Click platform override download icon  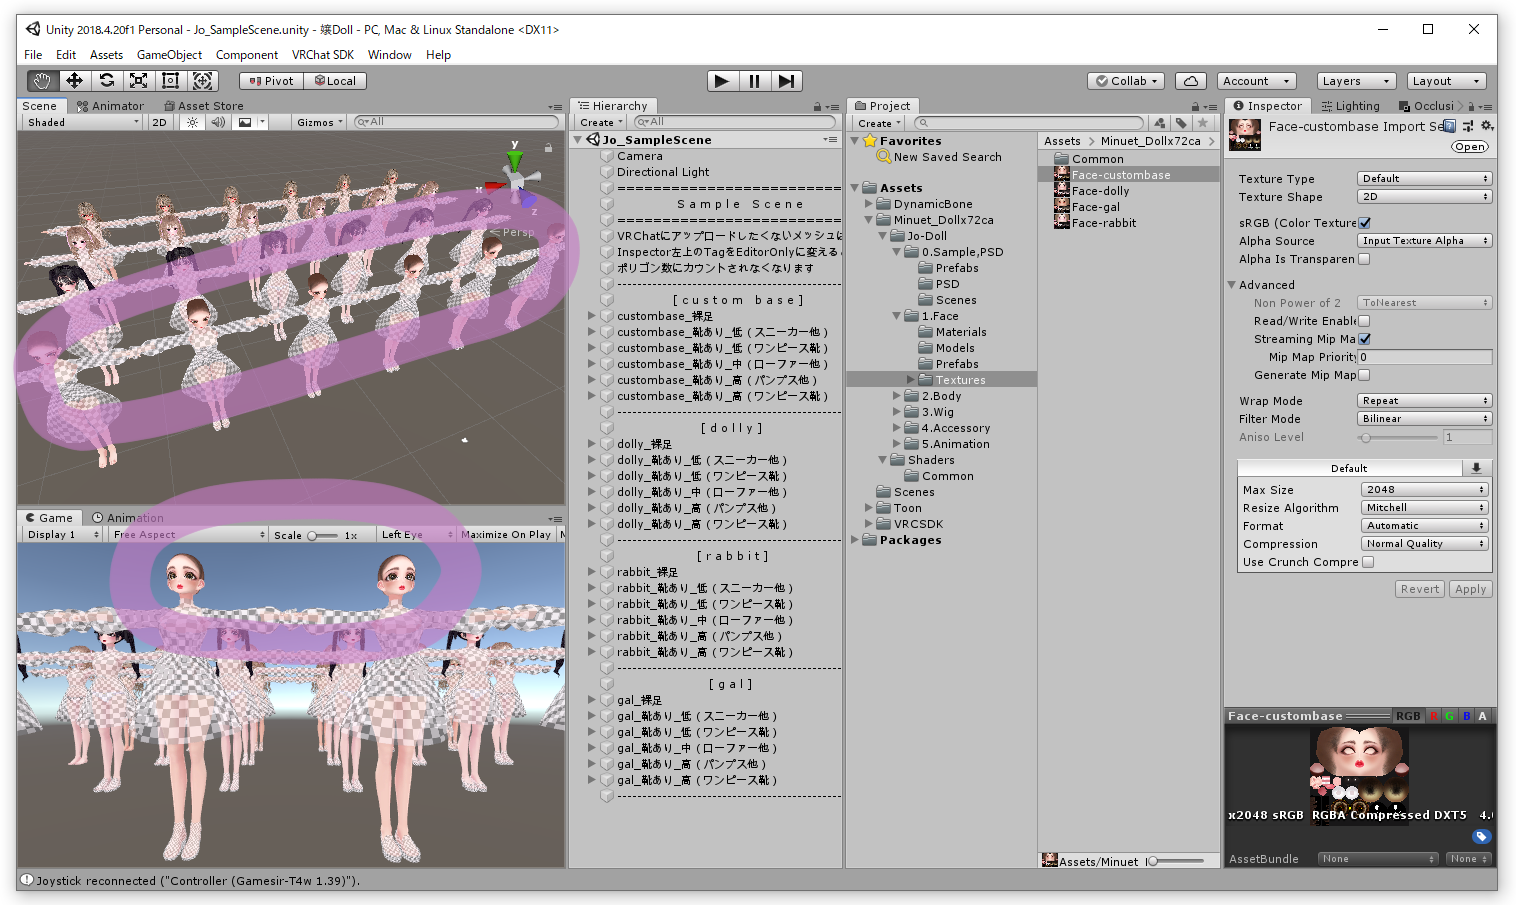point(1476,468)
